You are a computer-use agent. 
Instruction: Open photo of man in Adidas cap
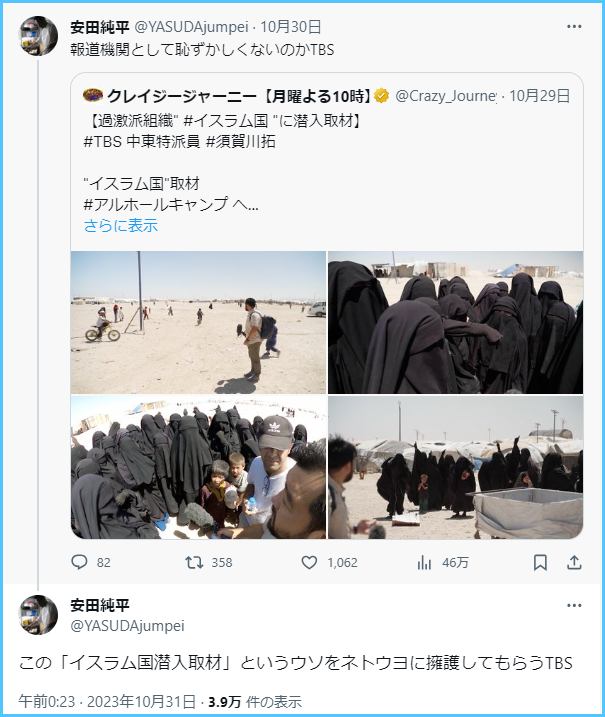pyautogui.click(x=198, y=467)
